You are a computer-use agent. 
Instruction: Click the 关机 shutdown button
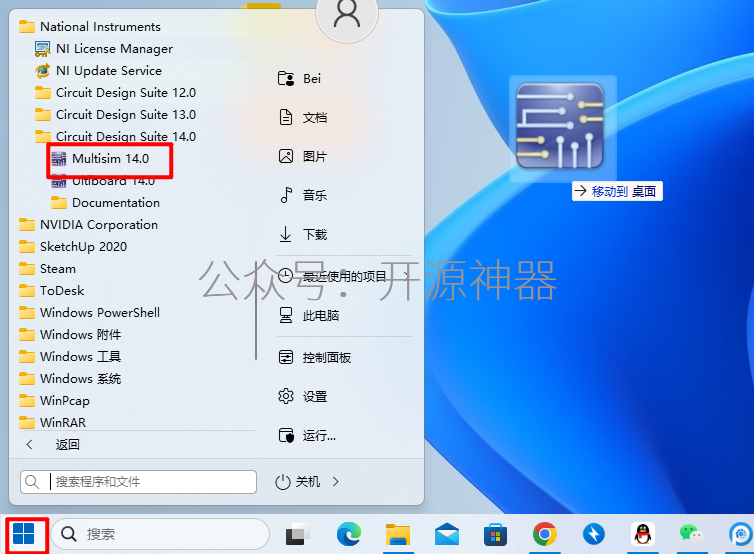coord(298,481)
